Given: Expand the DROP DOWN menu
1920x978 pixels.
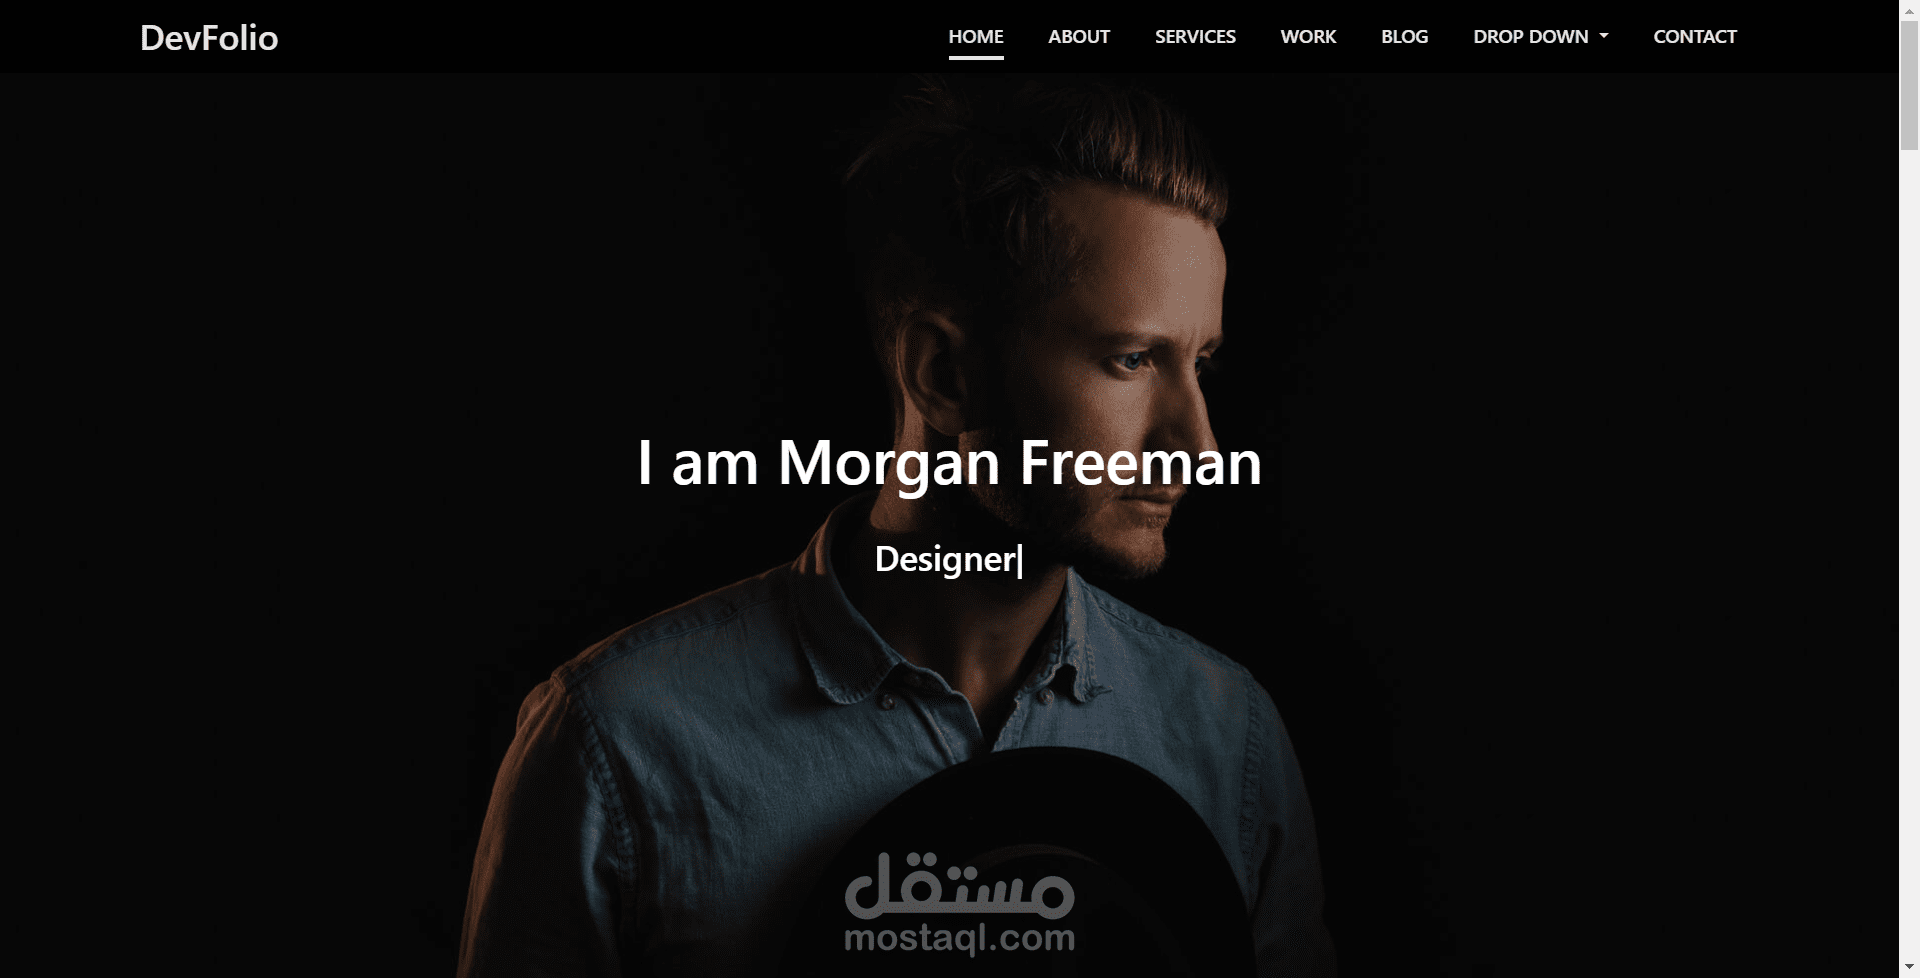Looking at the screenshot, I should (x=1540, y=37).
